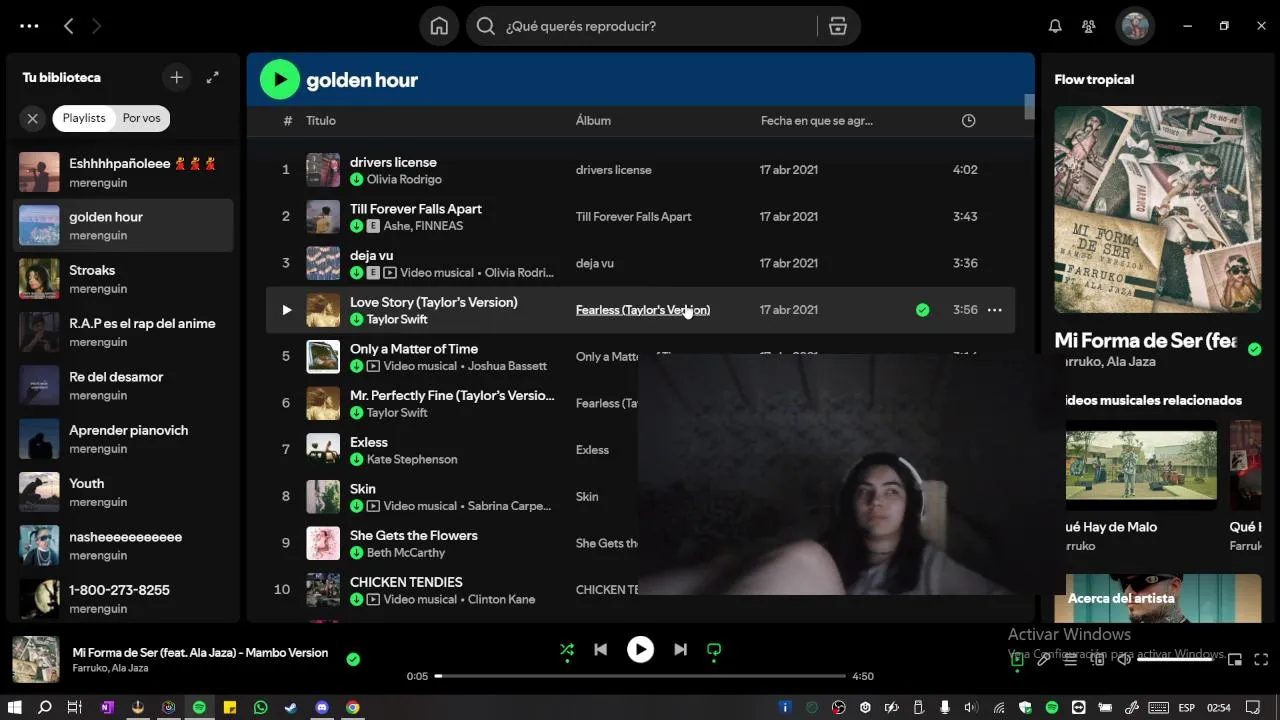1280x720 pixels.
Task: Toggle saved checkmark in Flow tropical panel
Action: (x=1254, y=349)
